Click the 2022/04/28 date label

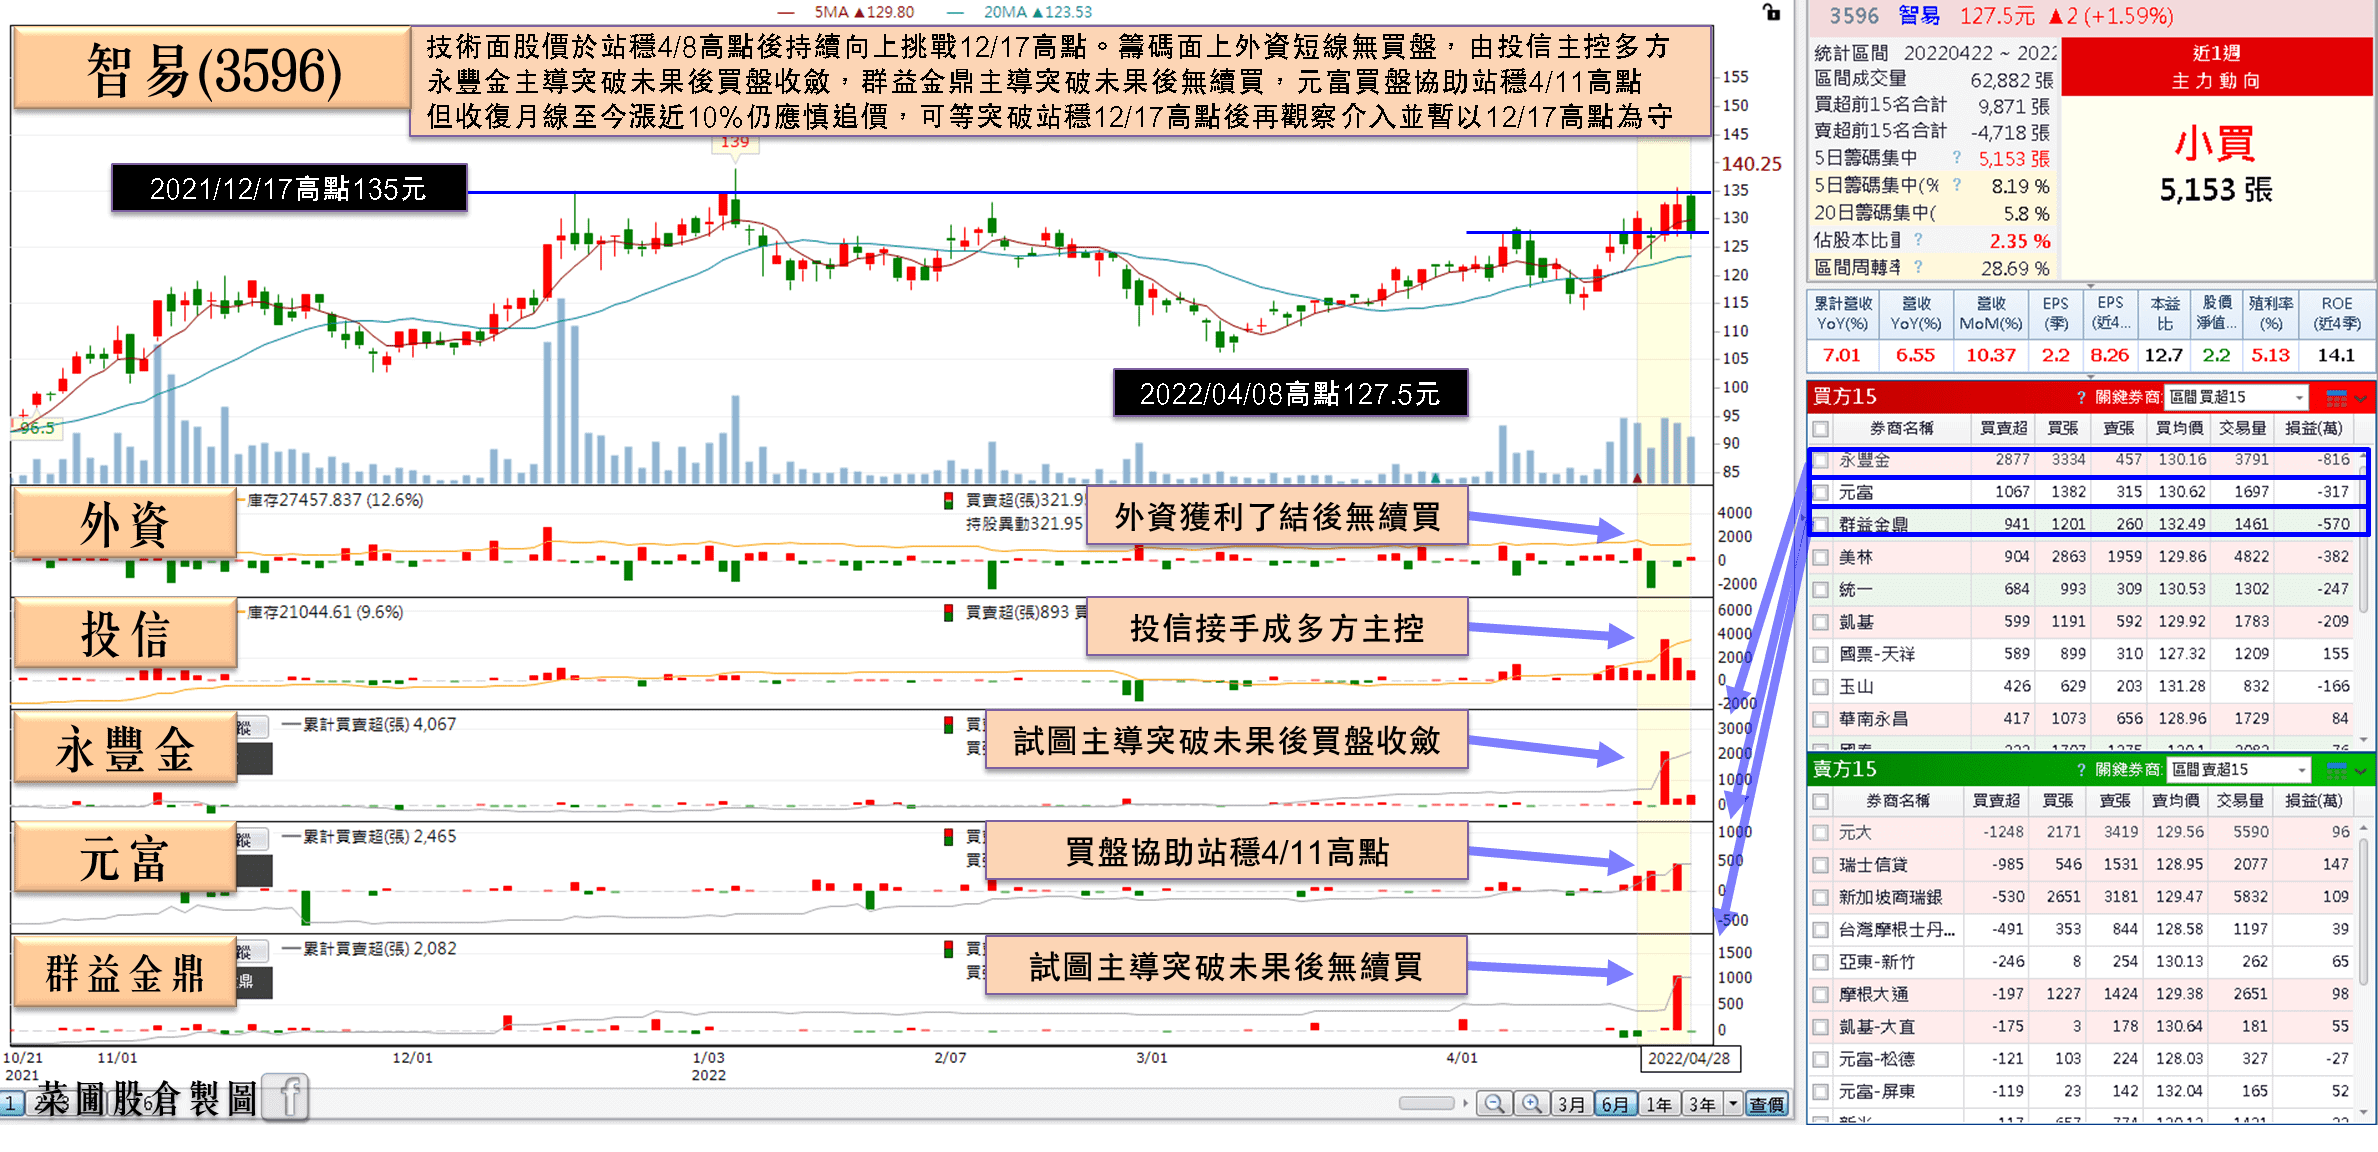1689,1059
